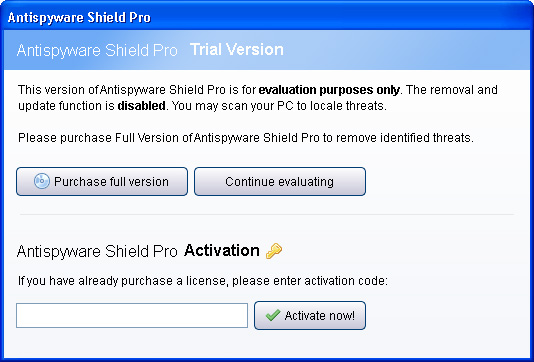Click the Purchase full version button
Viewport: 534px width, 362px height.
coord(102,182)
